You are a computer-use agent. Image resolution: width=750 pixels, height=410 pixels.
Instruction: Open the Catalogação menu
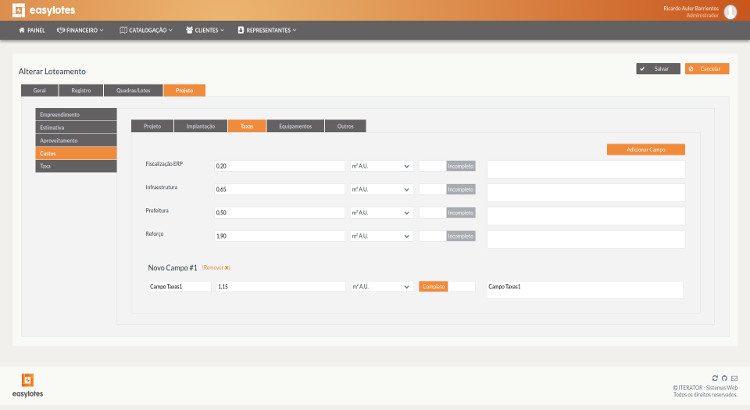tap(146, 30)
